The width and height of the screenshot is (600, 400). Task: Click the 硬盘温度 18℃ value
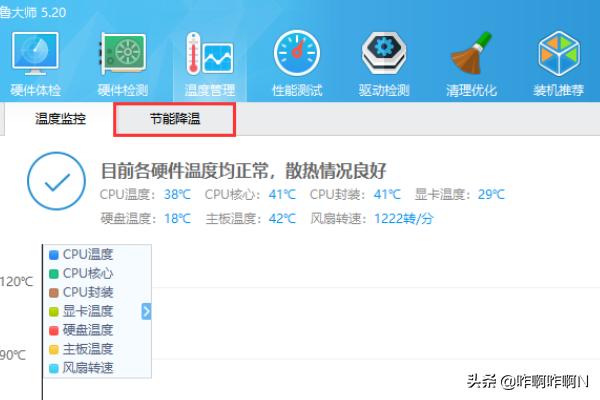coord(177,219)
